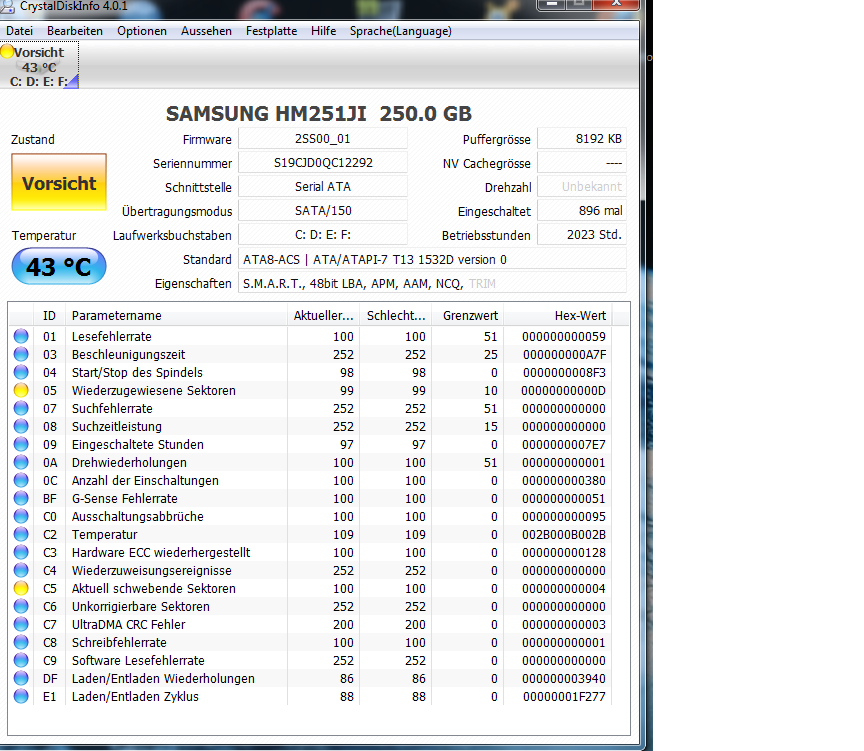The height and width of the screenshot is (751, 864).
Task: Click the serial number field S19CJD0QC12292
Action: point(323,163)
